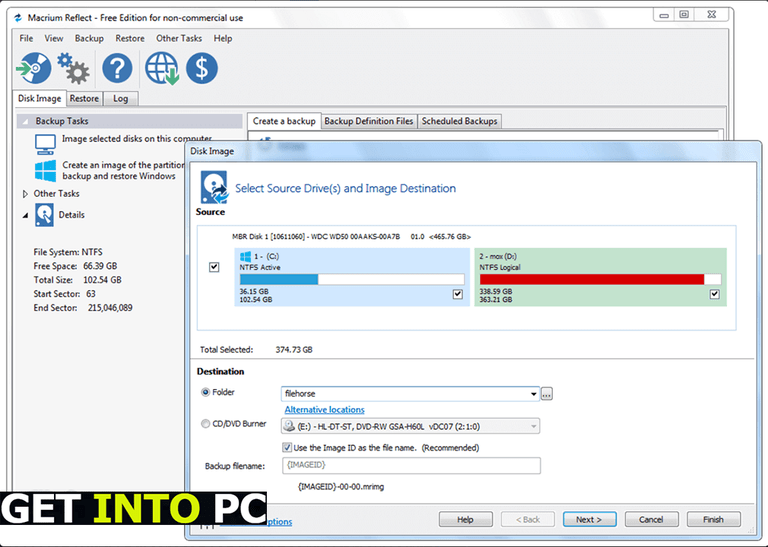
Task: Open the Restore menu
Action: pyautogui.click(x=130, y=38)
